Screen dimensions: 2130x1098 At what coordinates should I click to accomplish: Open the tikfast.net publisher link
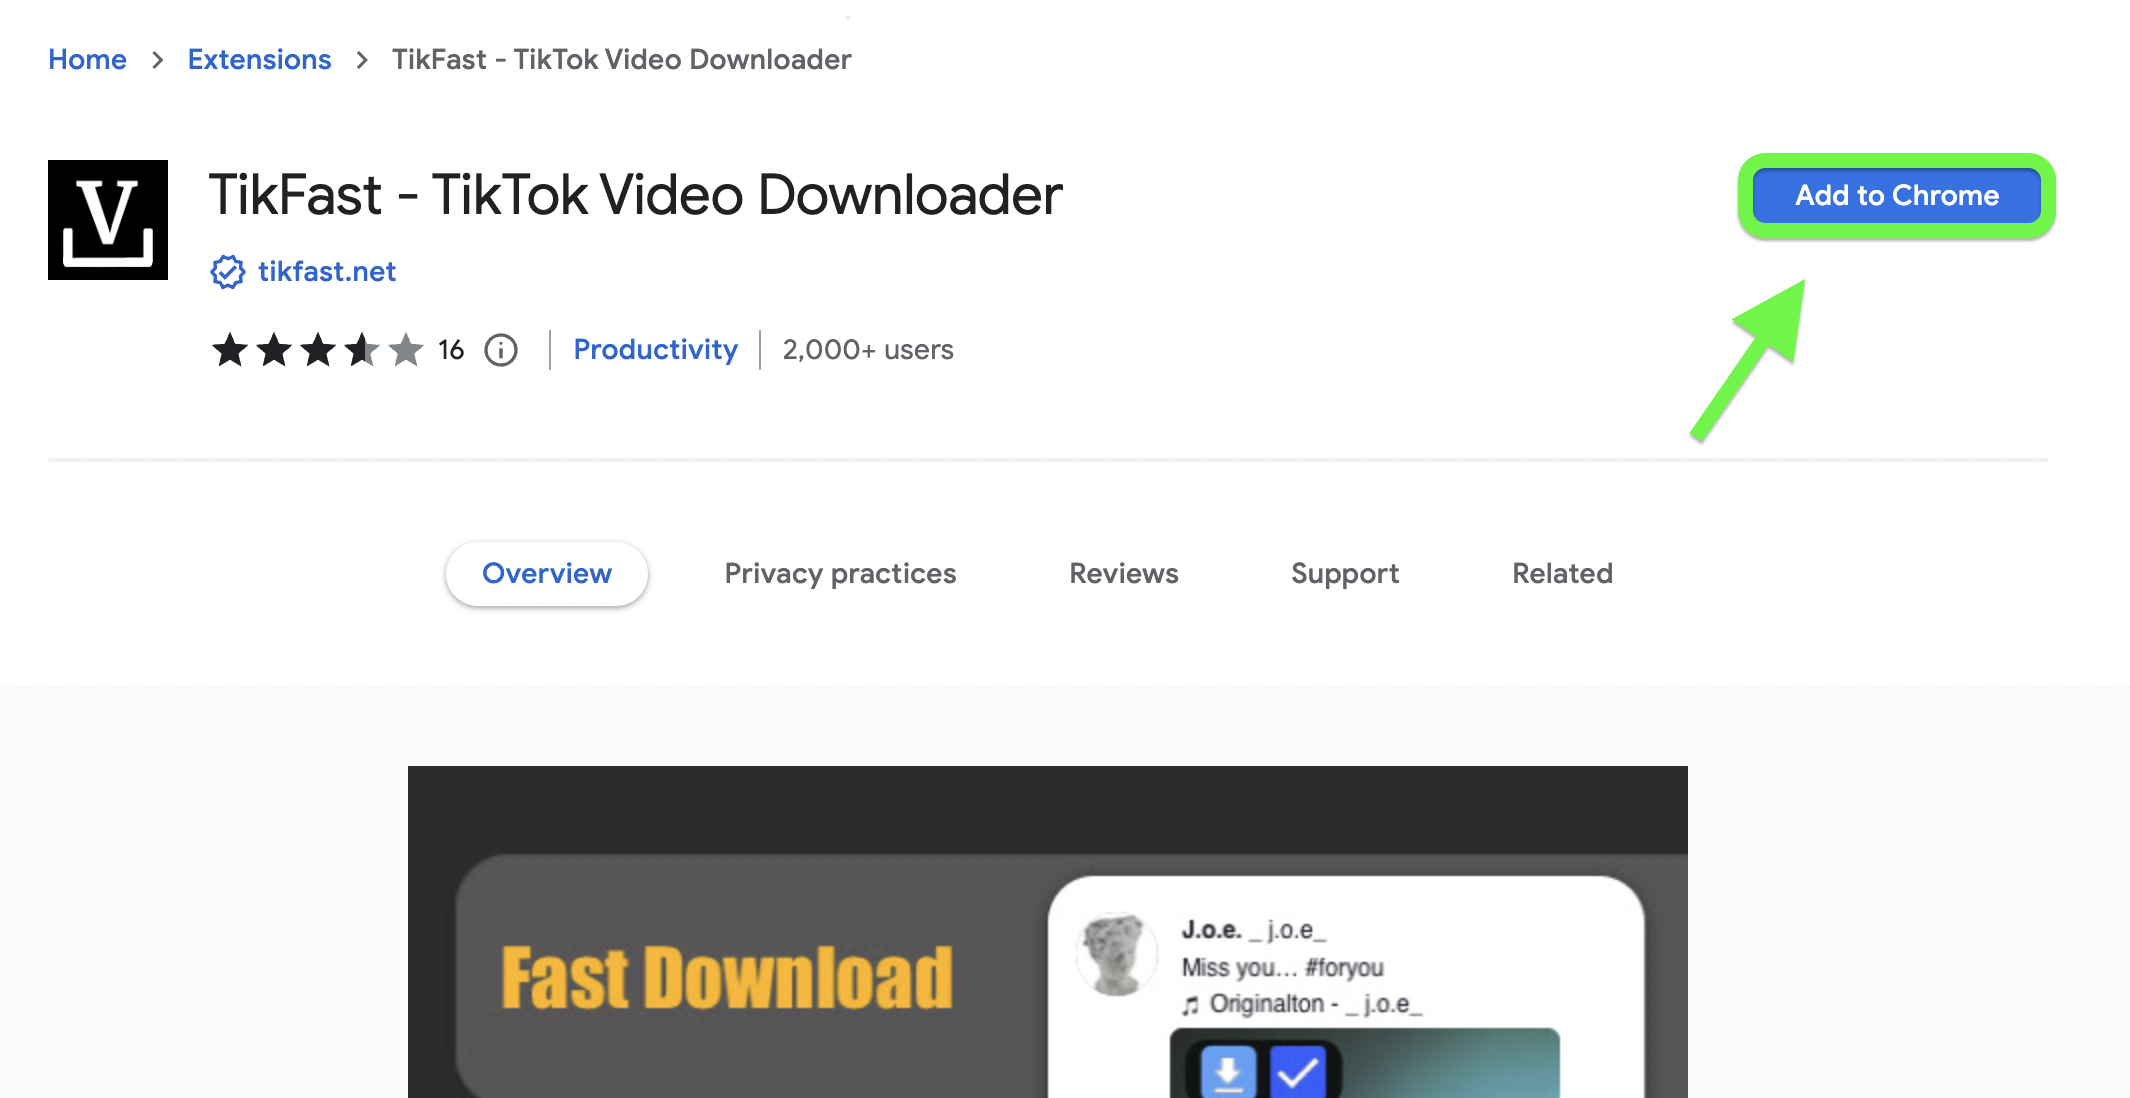click(327, 272)
